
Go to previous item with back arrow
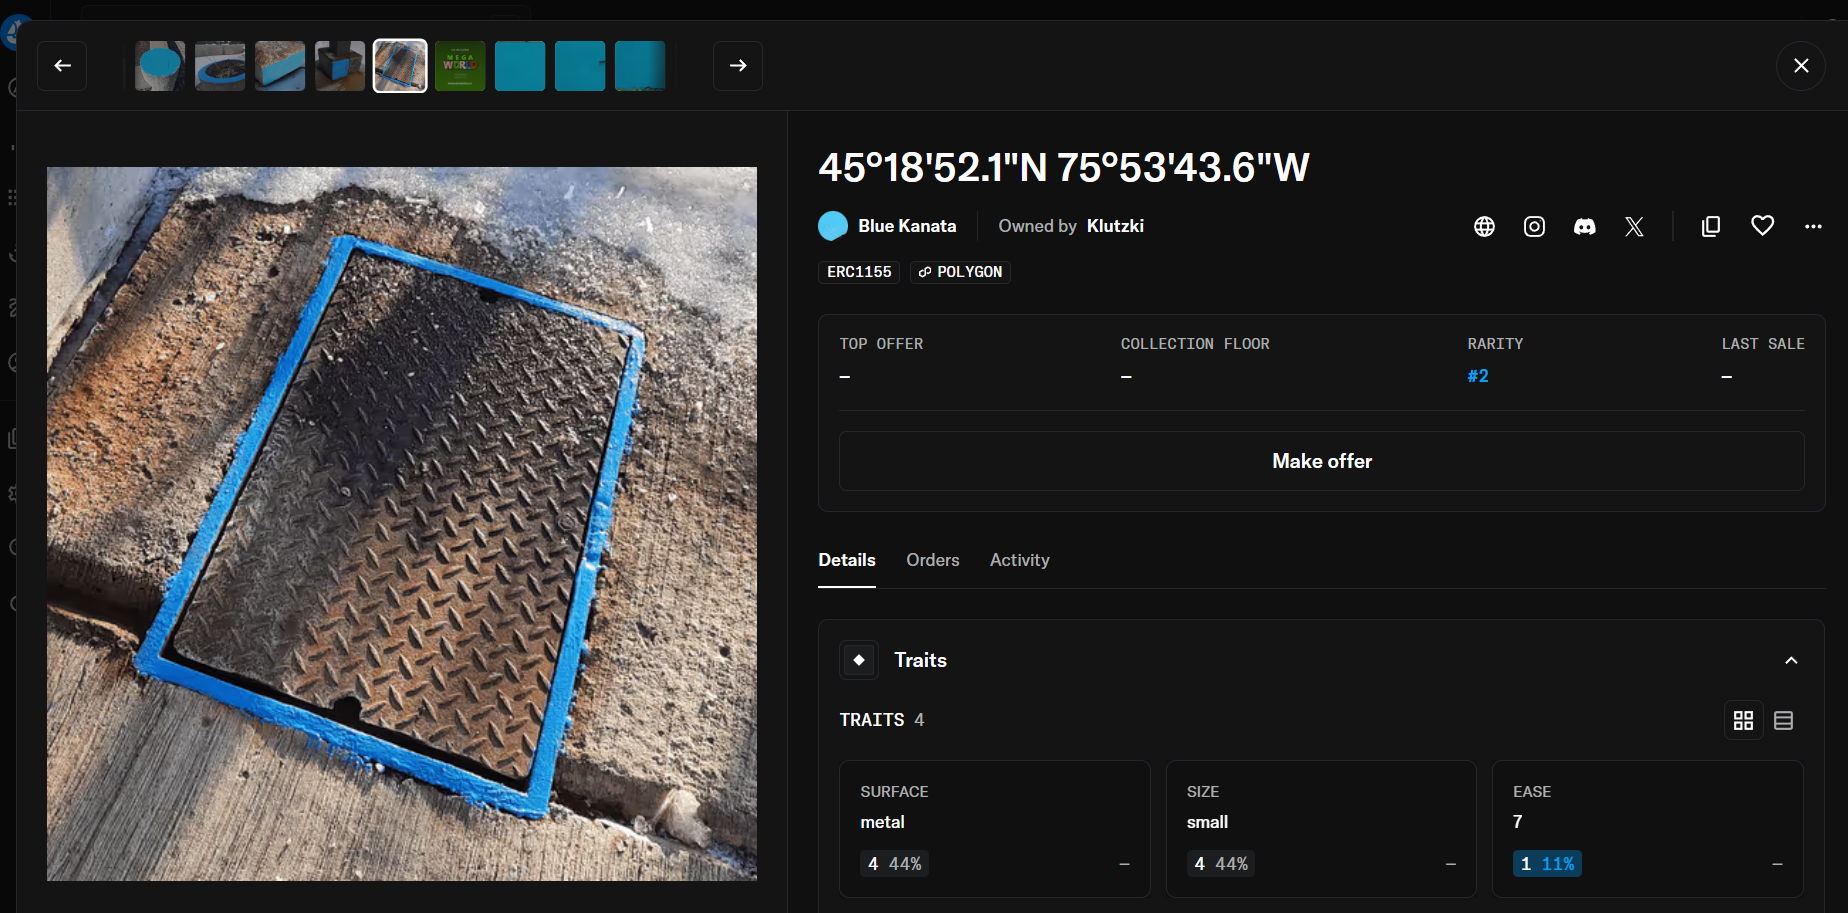point(62,66)
